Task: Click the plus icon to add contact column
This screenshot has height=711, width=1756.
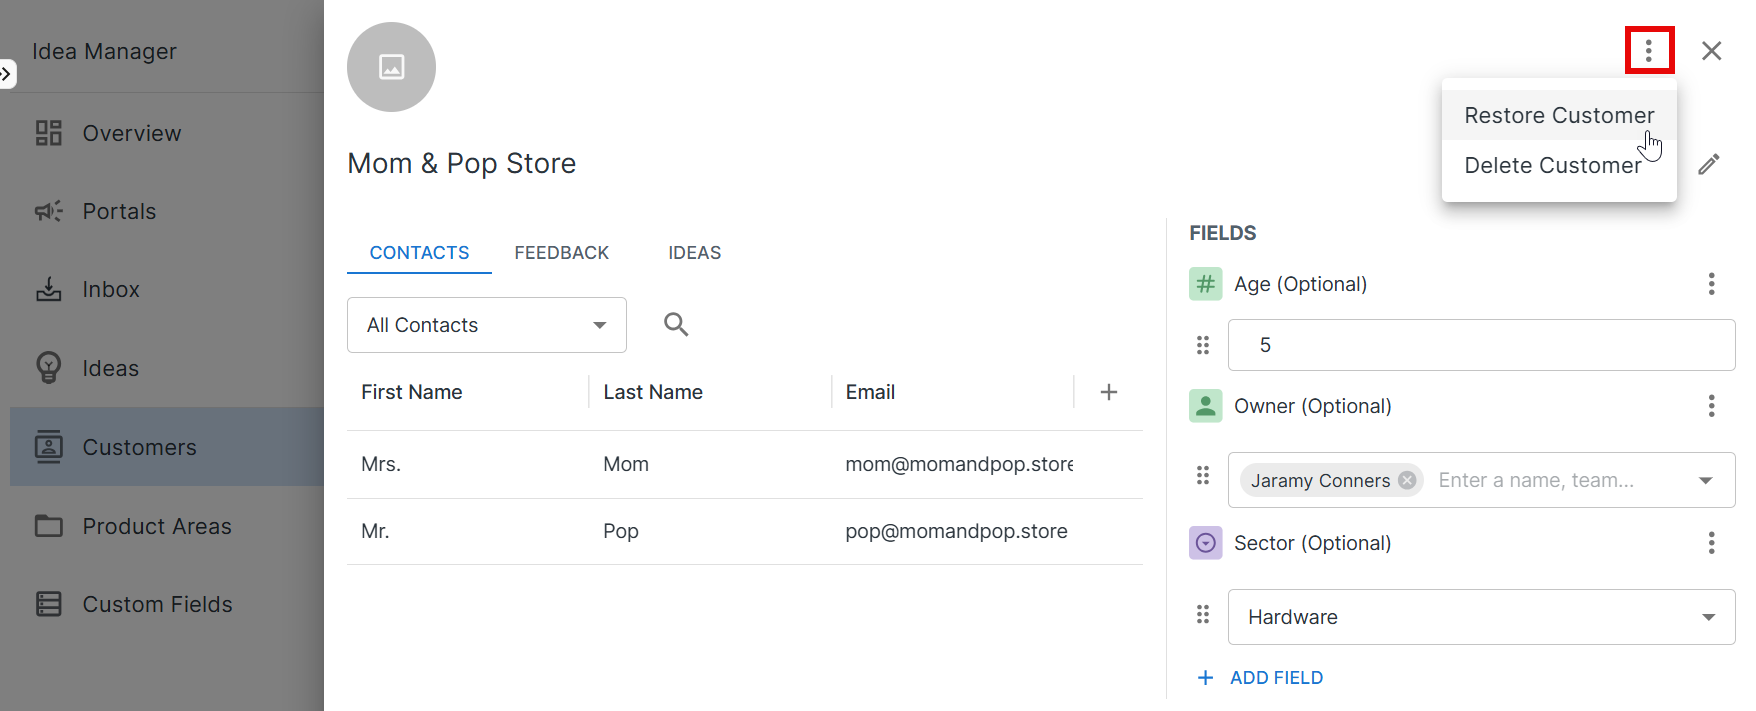Action: (1108, 392)
